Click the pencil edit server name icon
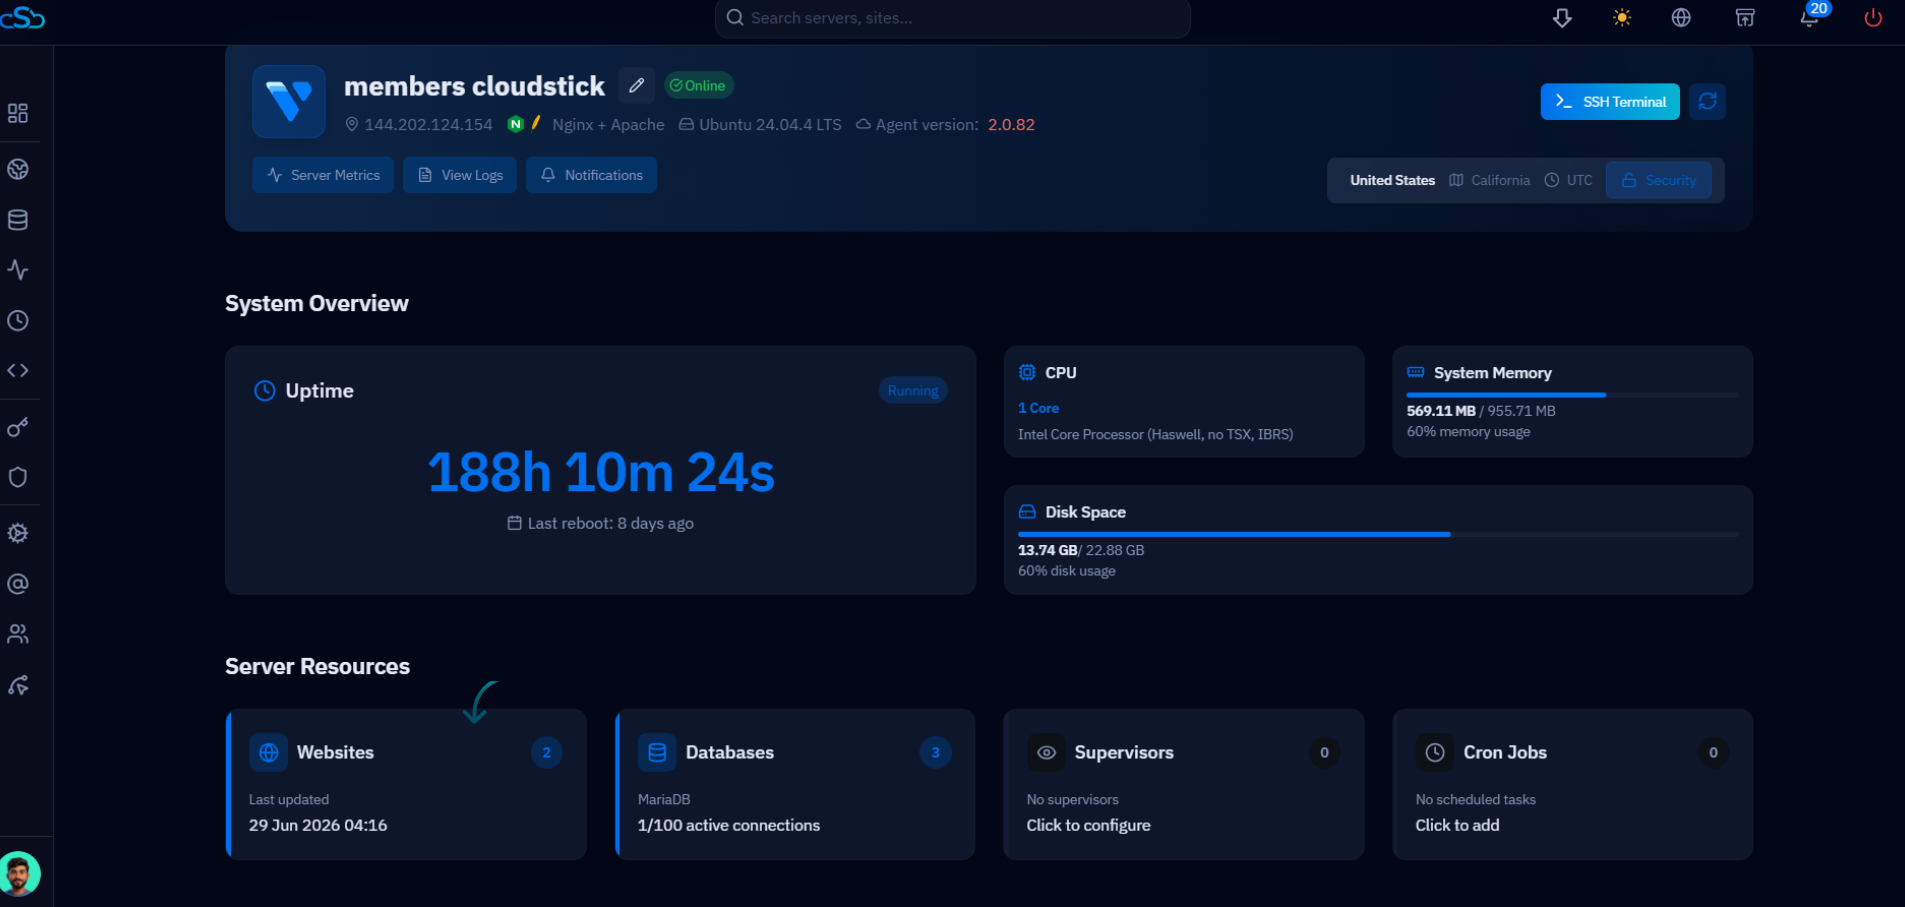The width and height of the screenshot is (1905, 907). pyautogui.click(x=636, y=85)
